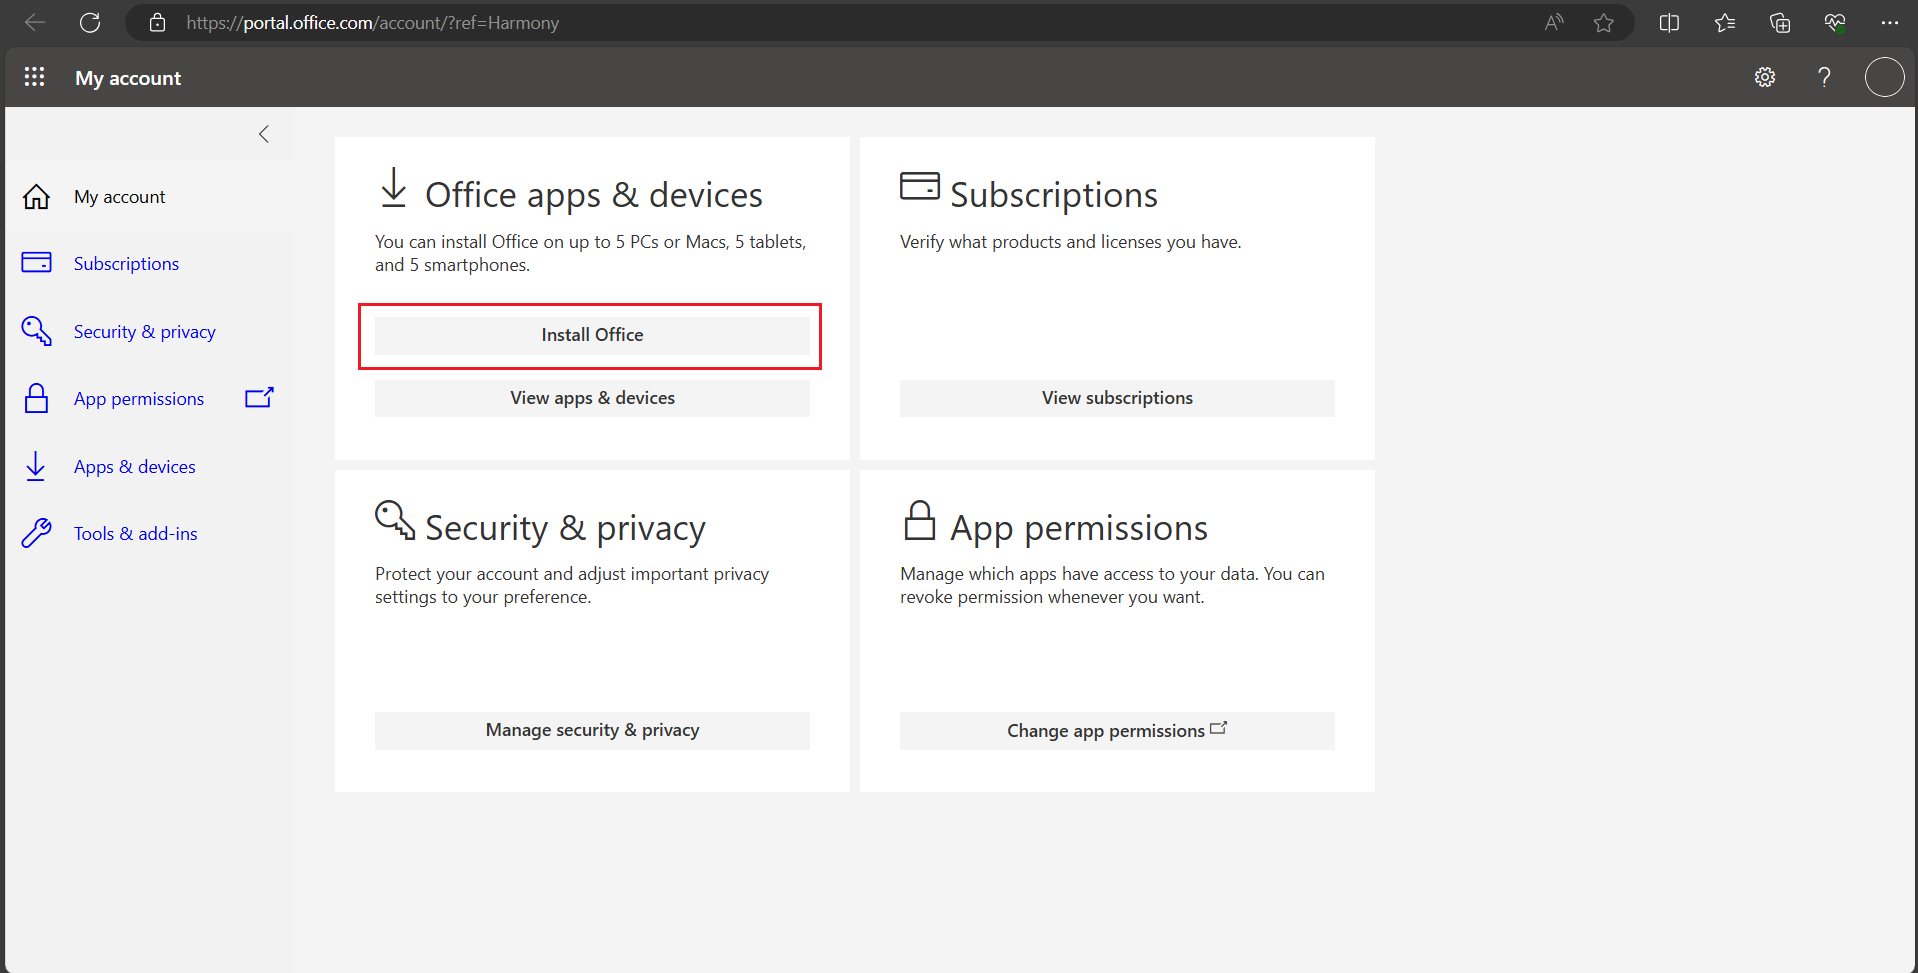This screenshot has height=973, width=1918.
Task: Open Tools & add-ins sidebar item
Action: (135, 534)
